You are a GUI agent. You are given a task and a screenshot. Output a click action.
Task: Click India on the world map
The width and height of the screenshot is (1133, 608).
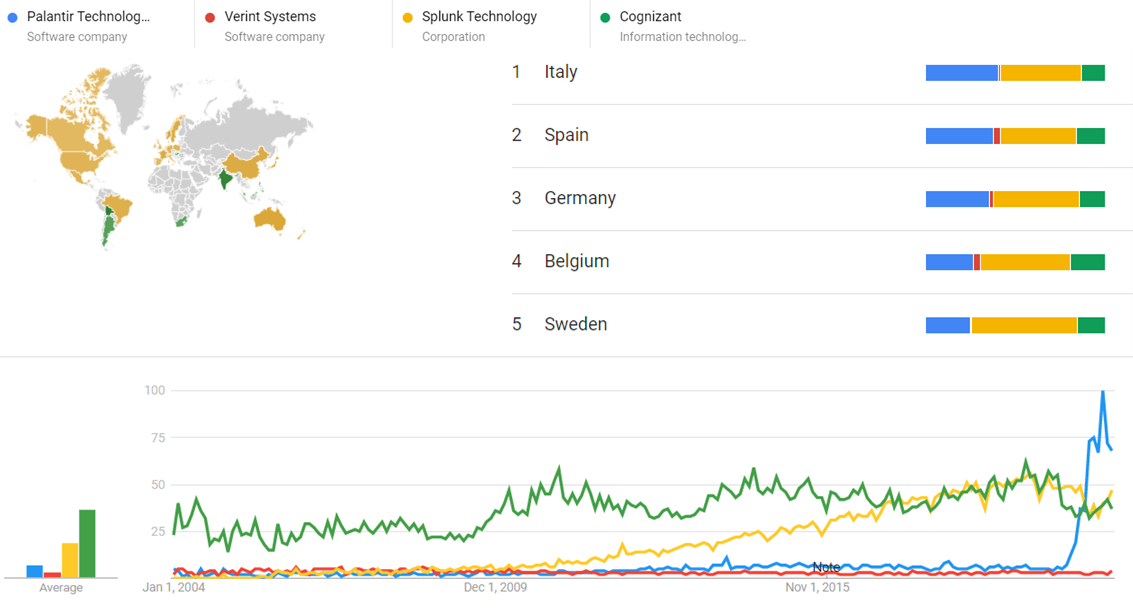[x=229, y=180]
